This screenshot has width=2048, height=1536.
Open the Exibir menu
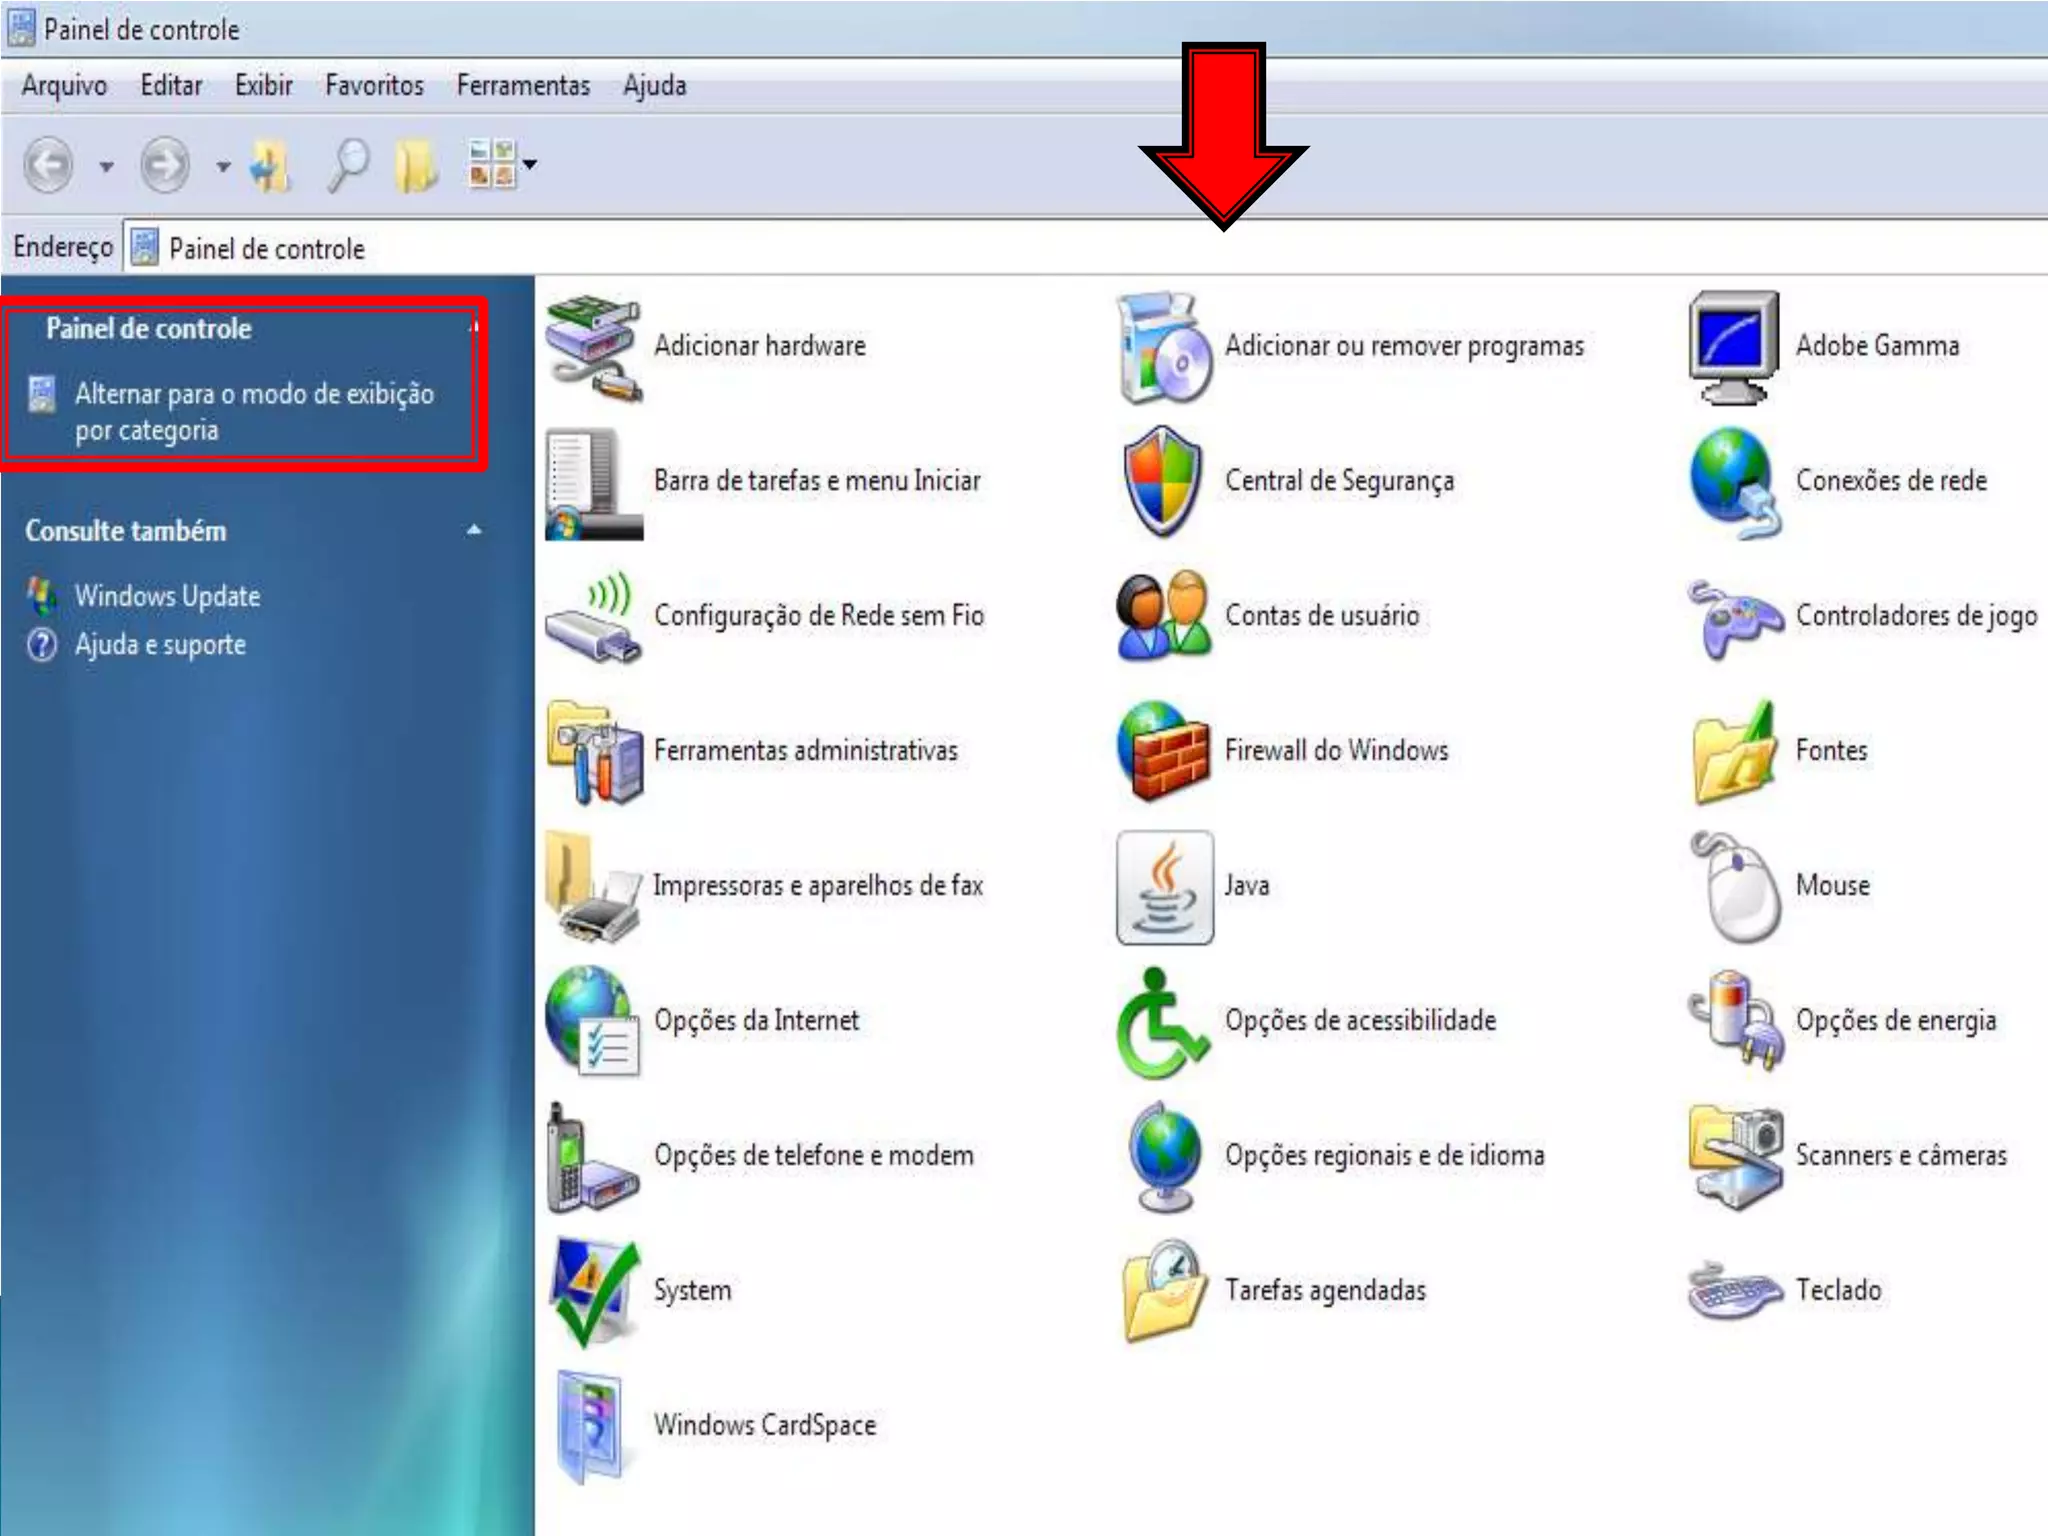[263, 86]
